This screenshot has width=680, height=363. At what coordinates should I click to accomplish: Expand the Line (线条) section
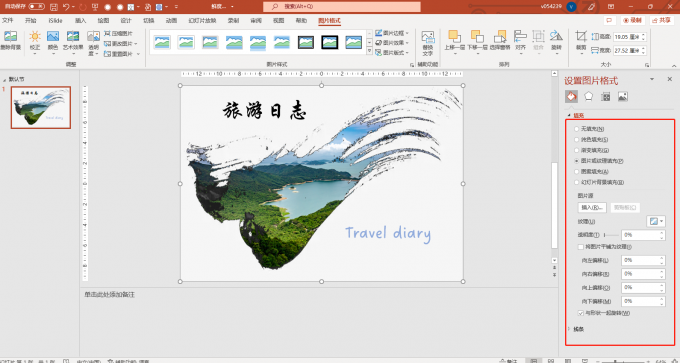click(x=579, y=329)
